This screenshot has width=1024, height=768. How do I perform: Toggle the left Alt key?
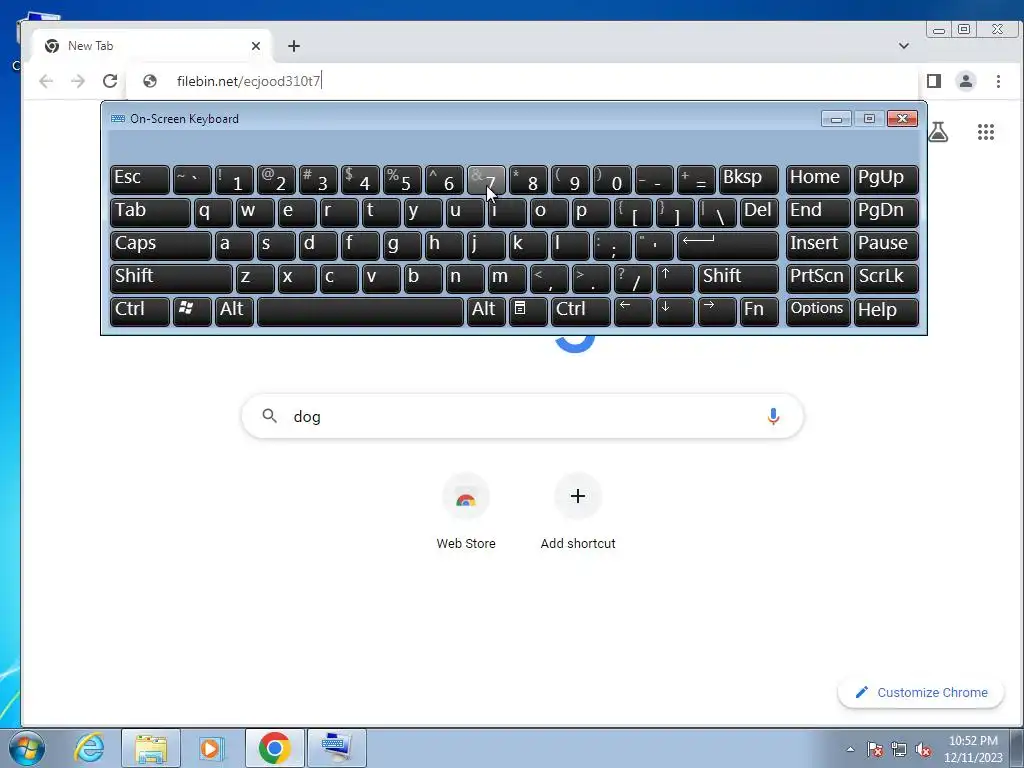click(234, 311)
